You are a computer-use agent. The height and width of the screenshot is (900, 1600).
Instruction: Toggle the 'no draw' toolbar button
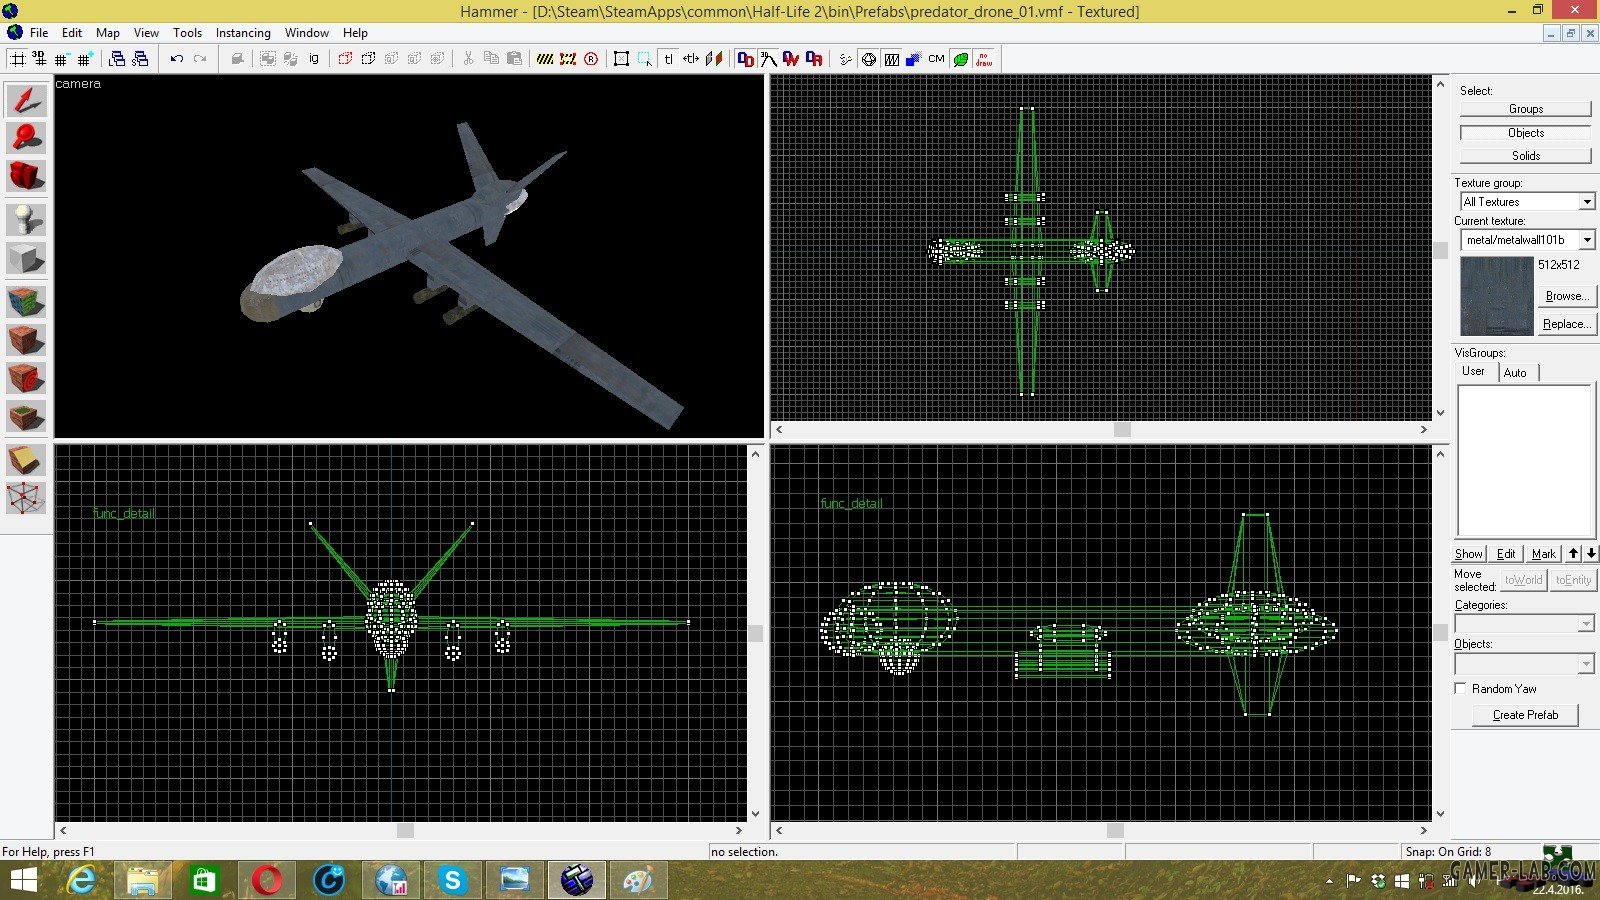[x=984, y=59]
